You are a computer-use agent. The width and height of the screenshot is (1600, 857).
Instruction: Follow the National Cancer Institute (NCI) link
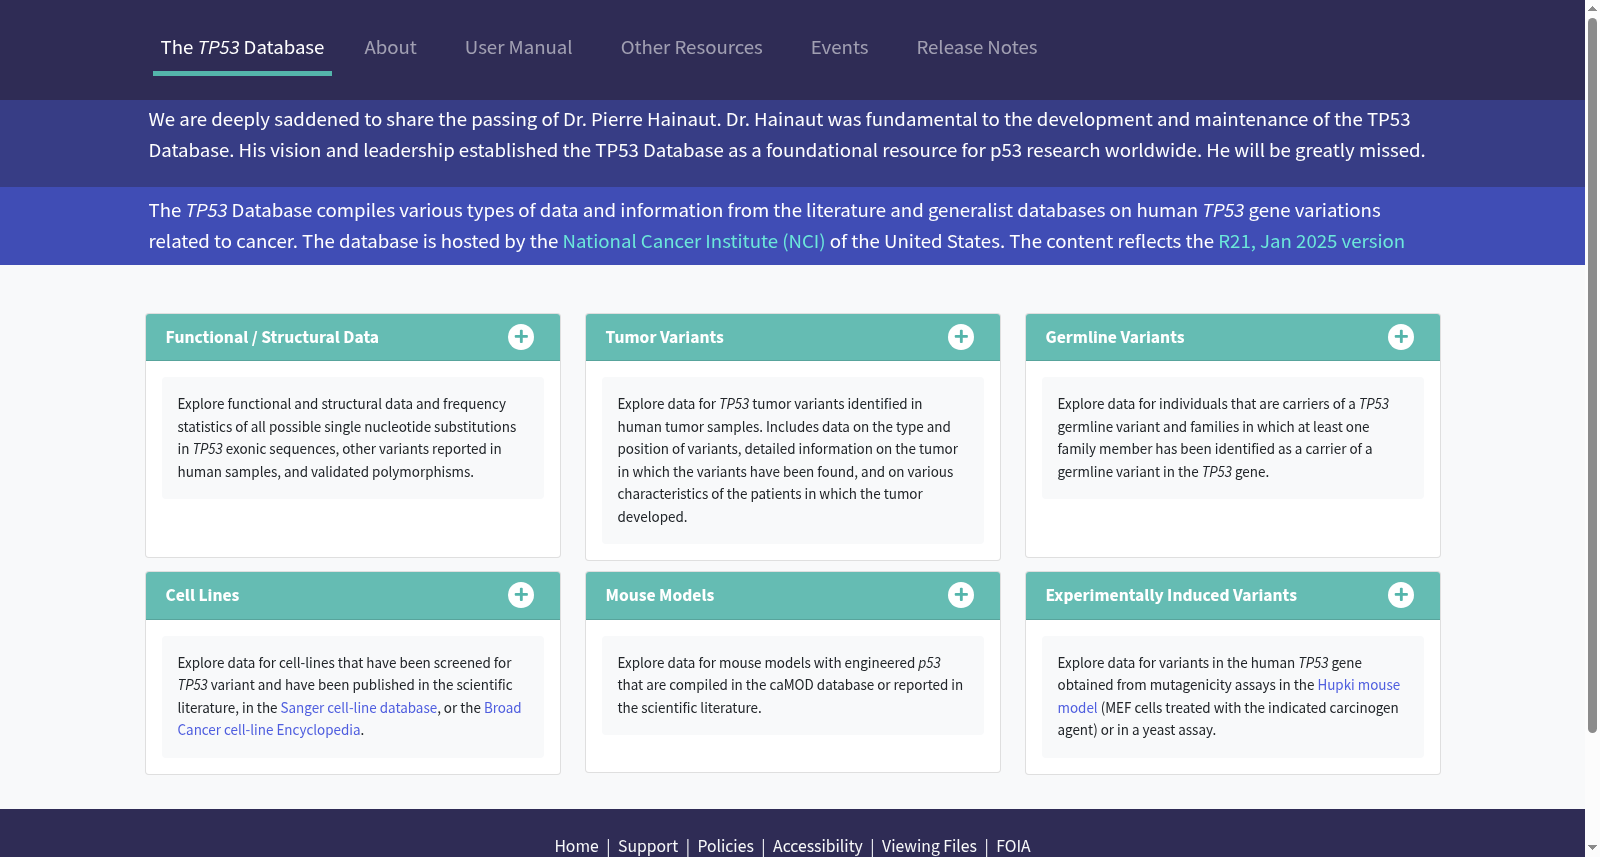(x=694, y=241)
